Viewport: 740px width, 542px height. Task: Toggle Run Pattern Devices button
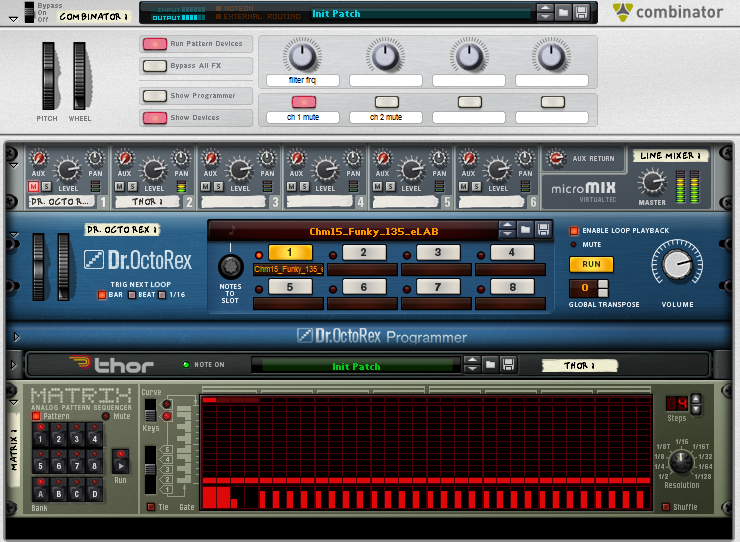[x=155, y=44]
